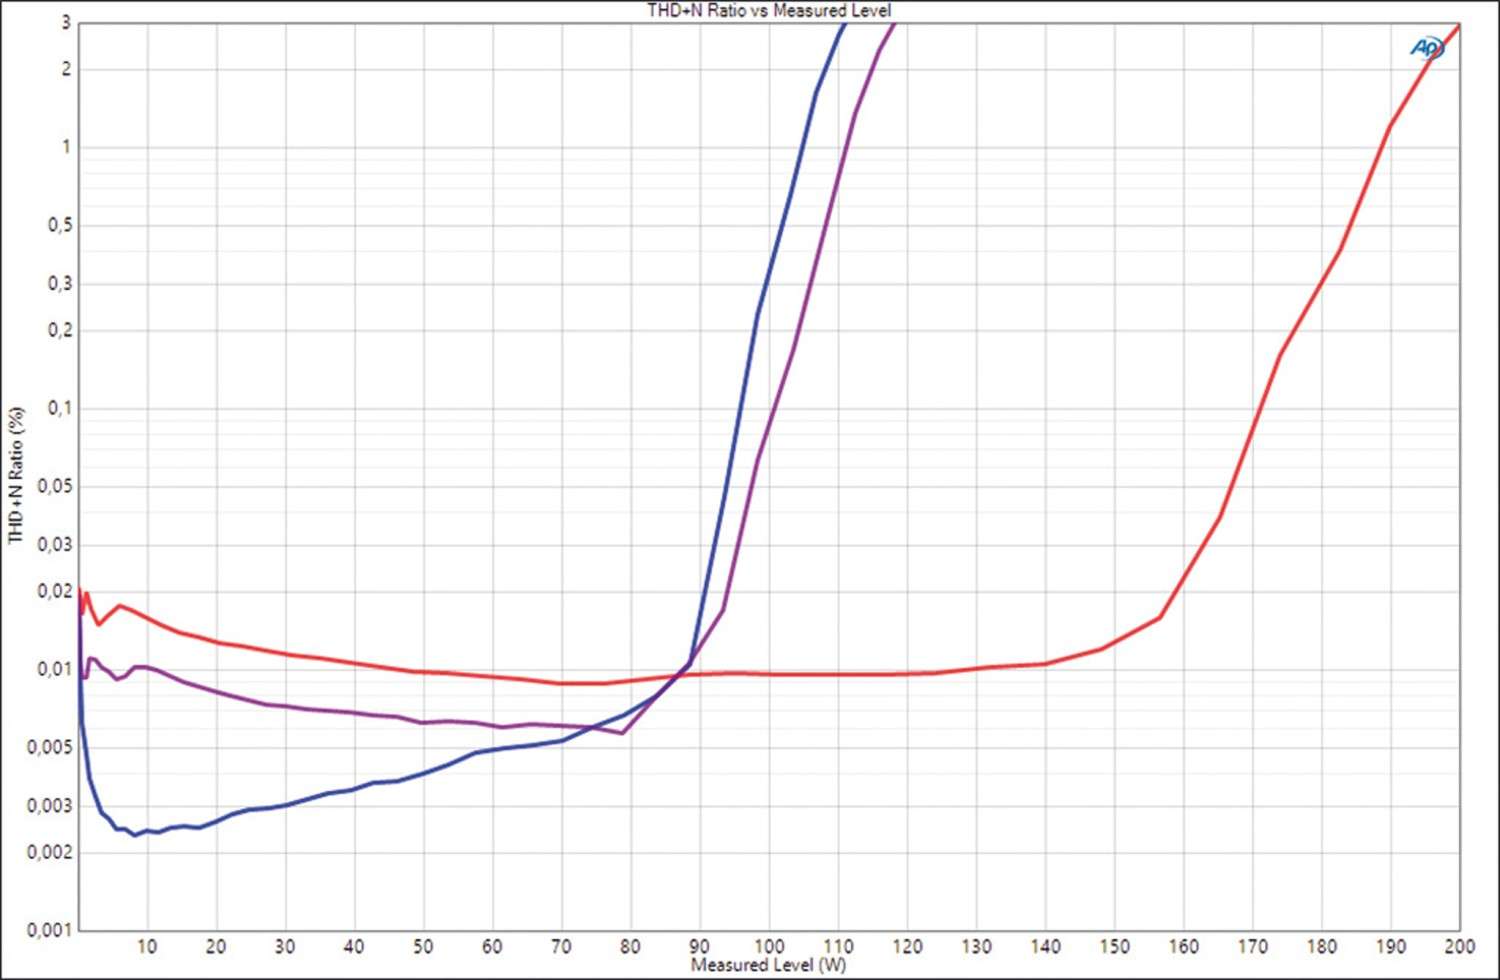Click the Y-axis tick label '1'
1500x980 pixels.
[x=66, y=147]
